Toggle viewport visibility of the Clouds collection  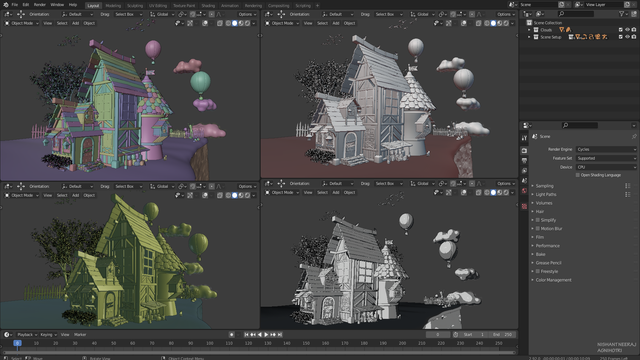(627, 30)
